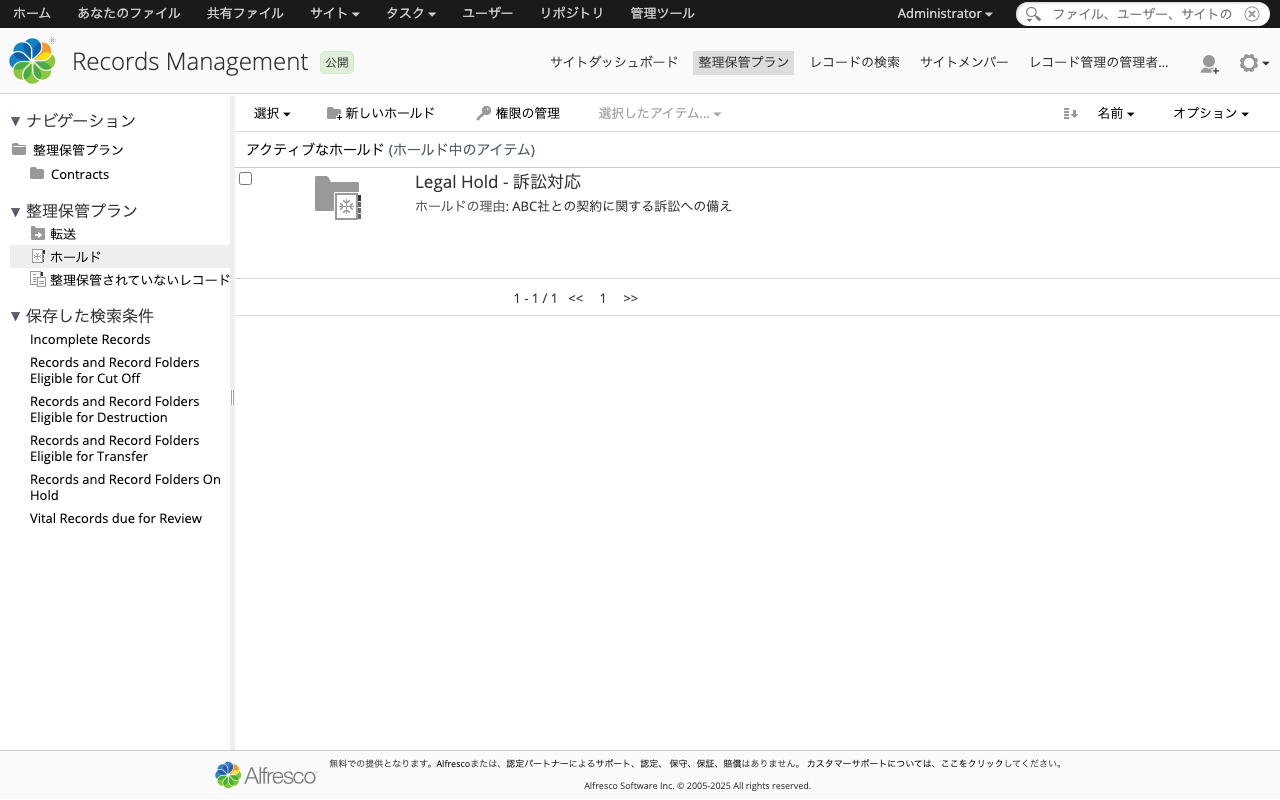Viewport: 1280px width, 800px height.
Task: Click the unfiled records icon
Action: (x=38, y=279)
